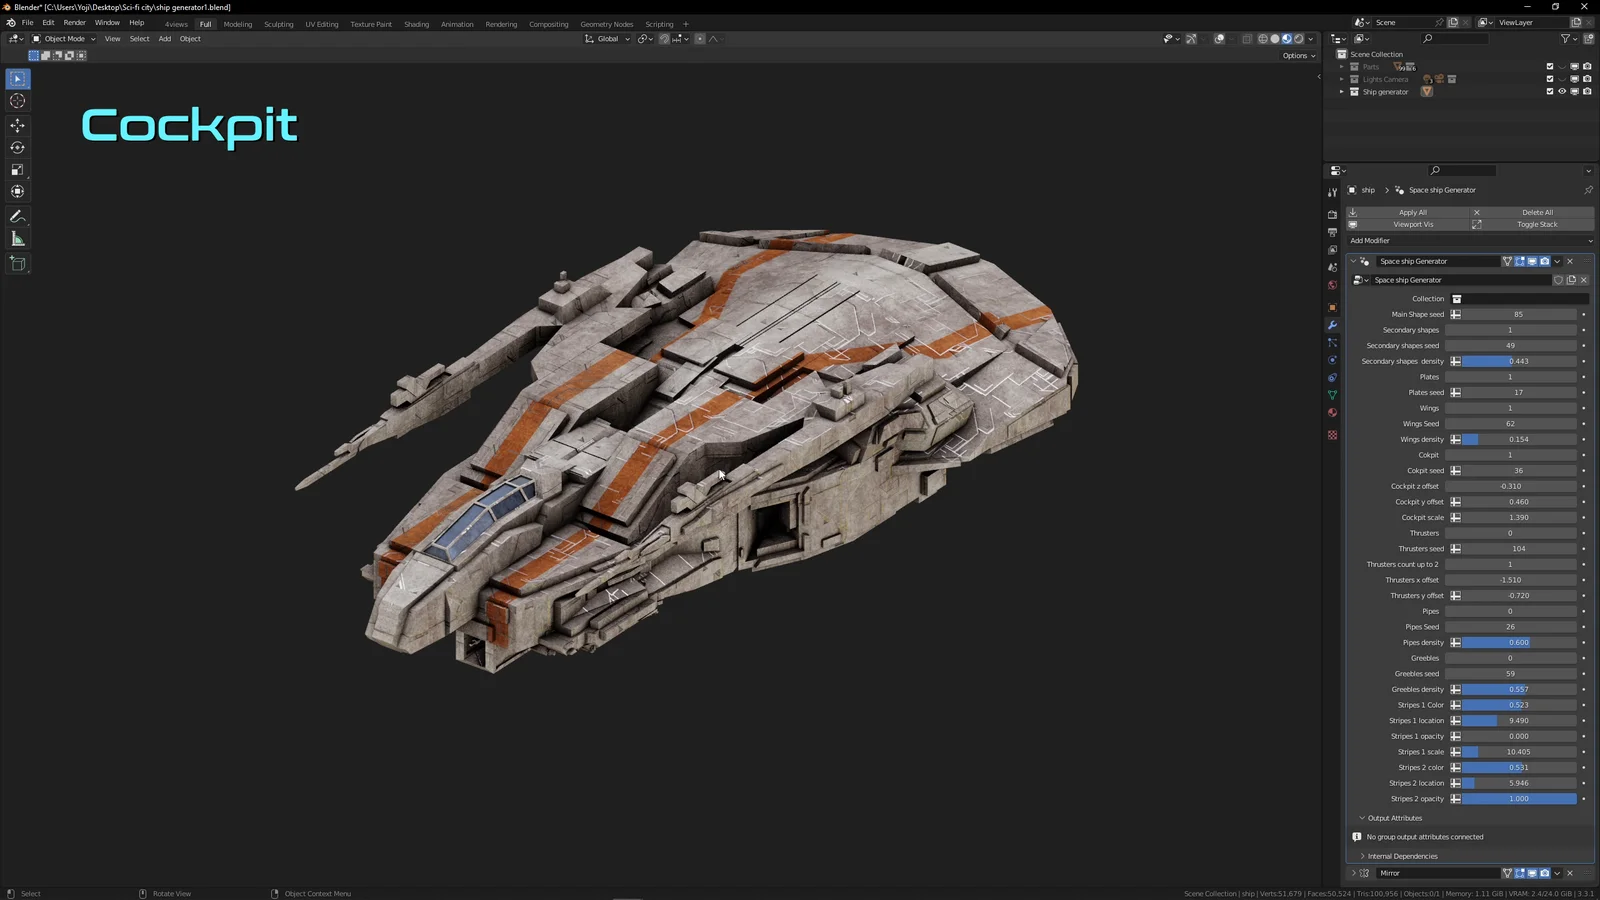Open the Global transform orientation dropdown
The width and height of the screenshot is (1600, 900).
(607, 38)
